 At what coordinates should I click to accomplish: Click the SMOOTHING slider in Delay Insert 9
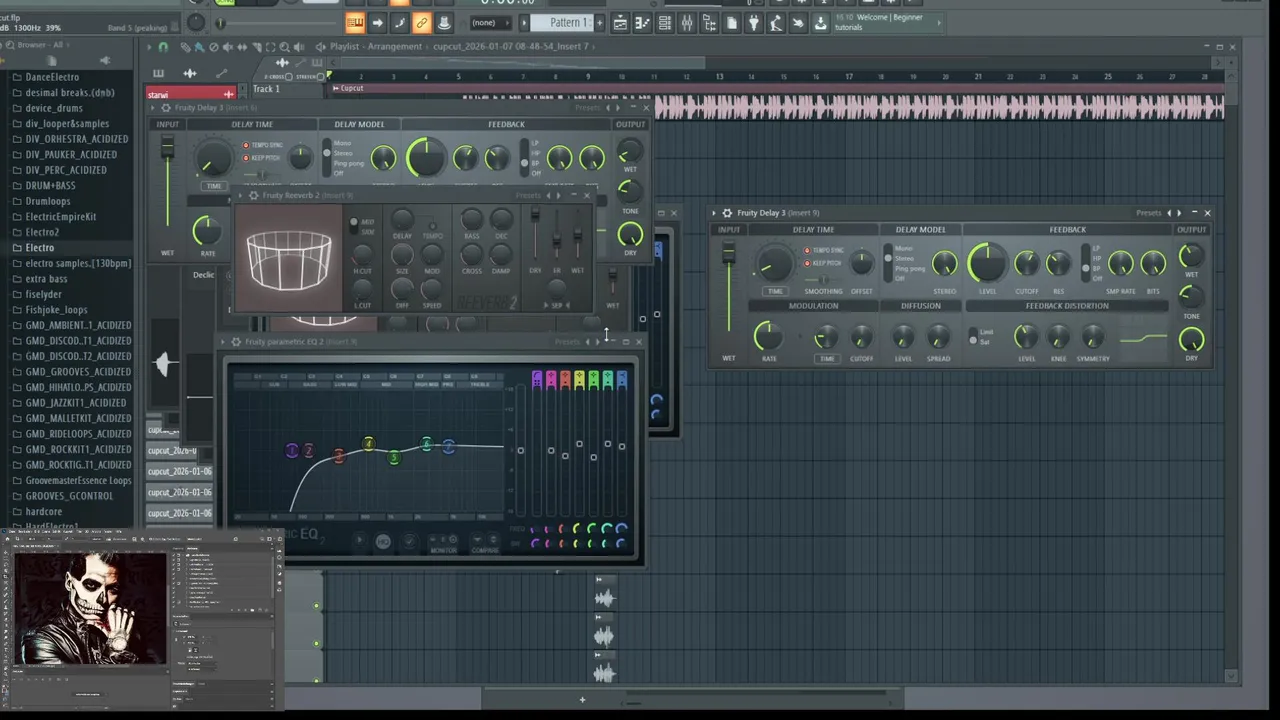pos(823,281)
